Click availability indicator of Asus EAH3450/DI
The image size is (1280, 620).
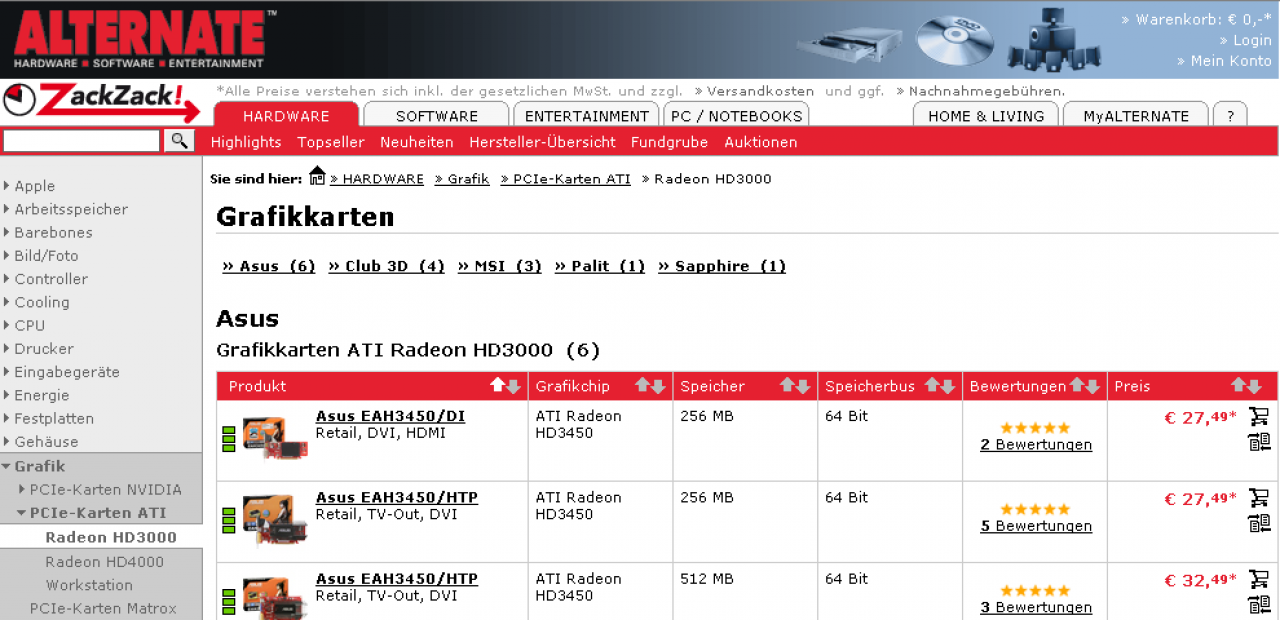(228, 438)
